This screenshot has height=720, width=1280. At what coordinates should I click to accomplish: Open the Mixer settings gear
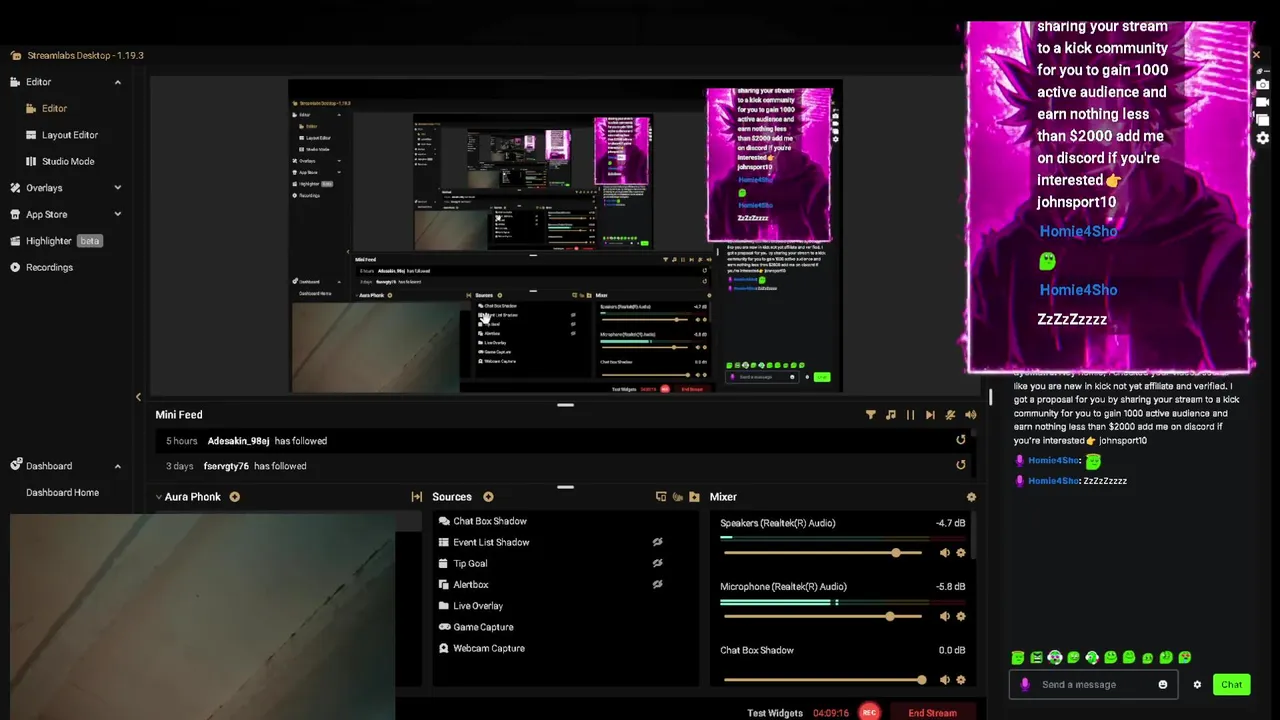click(x=971, y=497)
